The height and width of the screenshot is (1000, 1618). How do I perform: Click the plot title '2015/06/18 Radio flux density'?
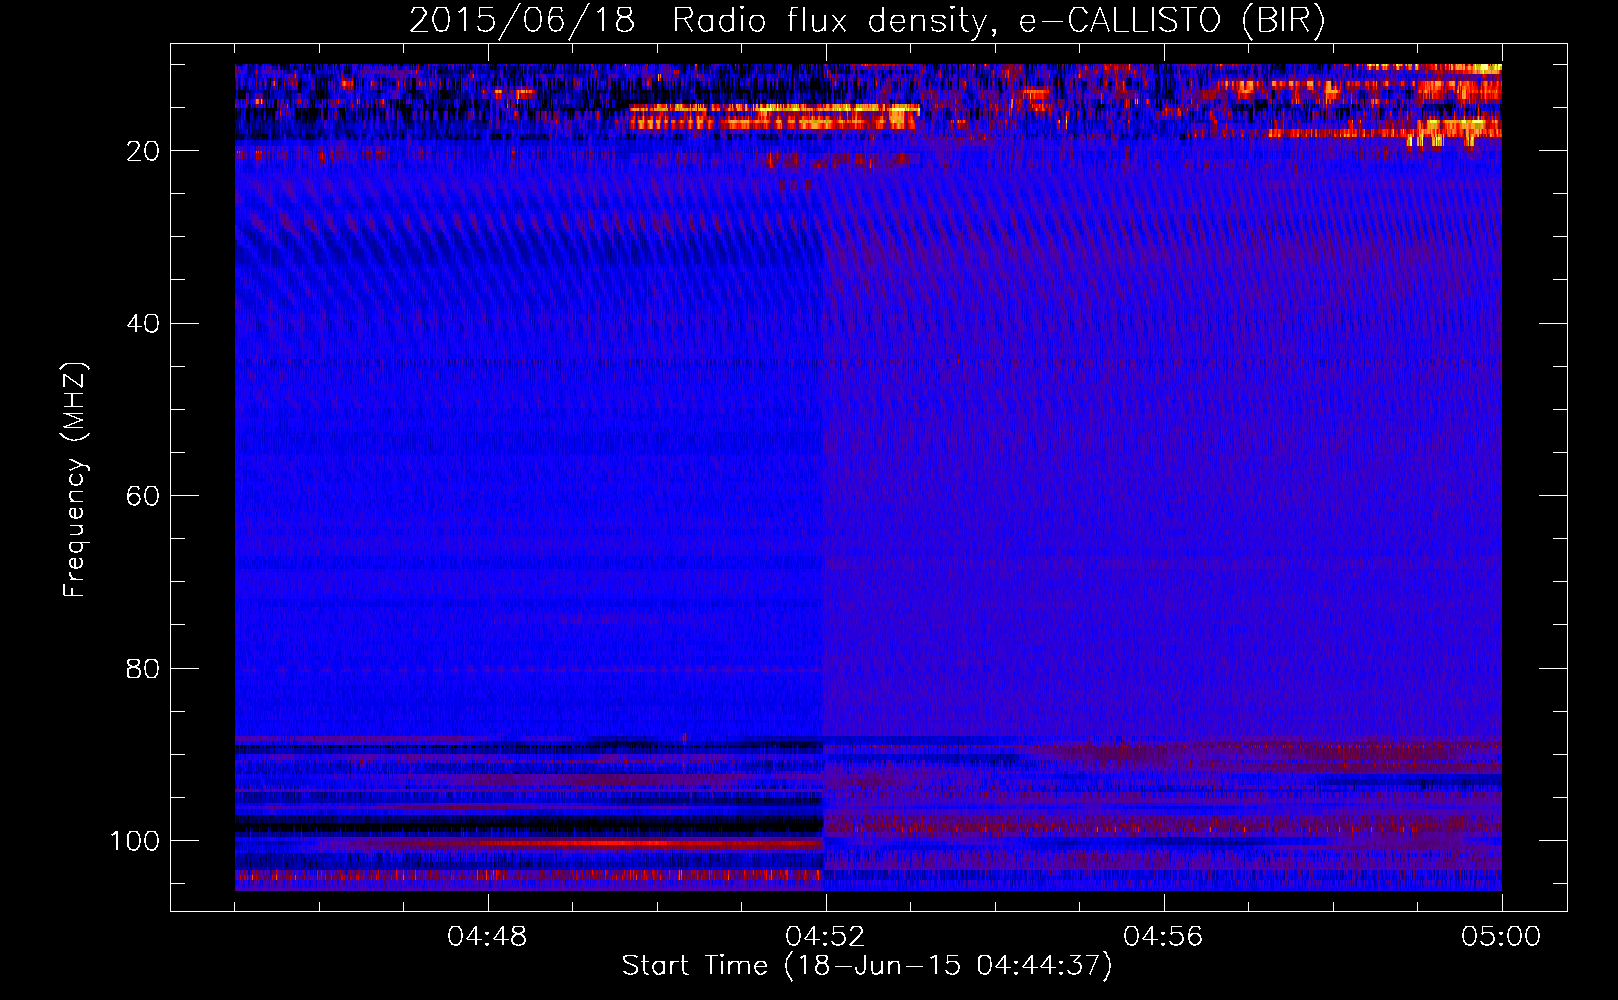[x=867, y=21]
